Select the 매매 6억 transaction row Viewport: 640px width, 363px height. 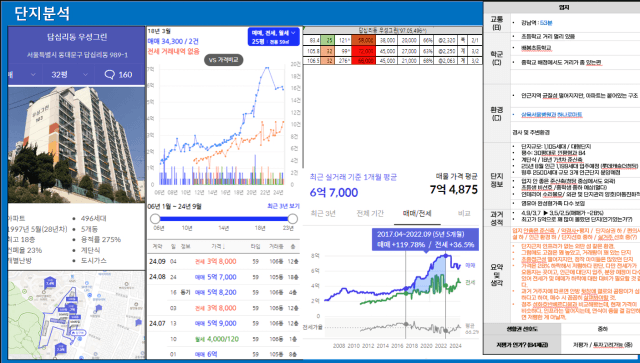[x=224, y=354]
